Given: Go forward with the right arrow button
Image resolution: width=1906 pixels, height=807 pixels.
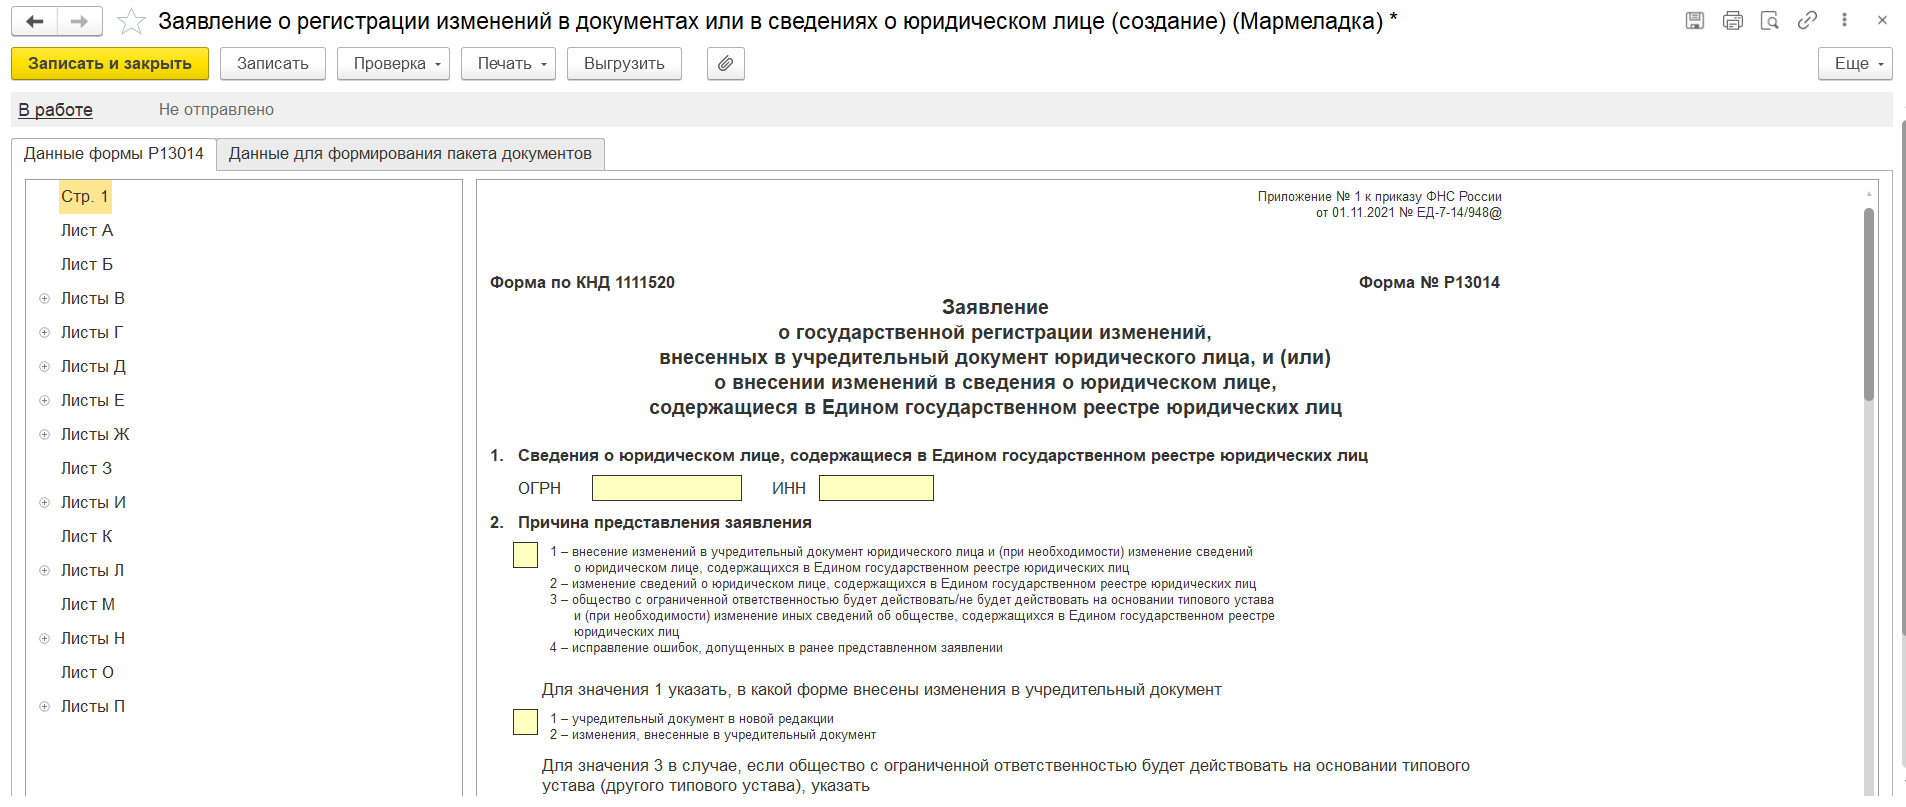Looking at the screenshot, I should pos(80,21).
